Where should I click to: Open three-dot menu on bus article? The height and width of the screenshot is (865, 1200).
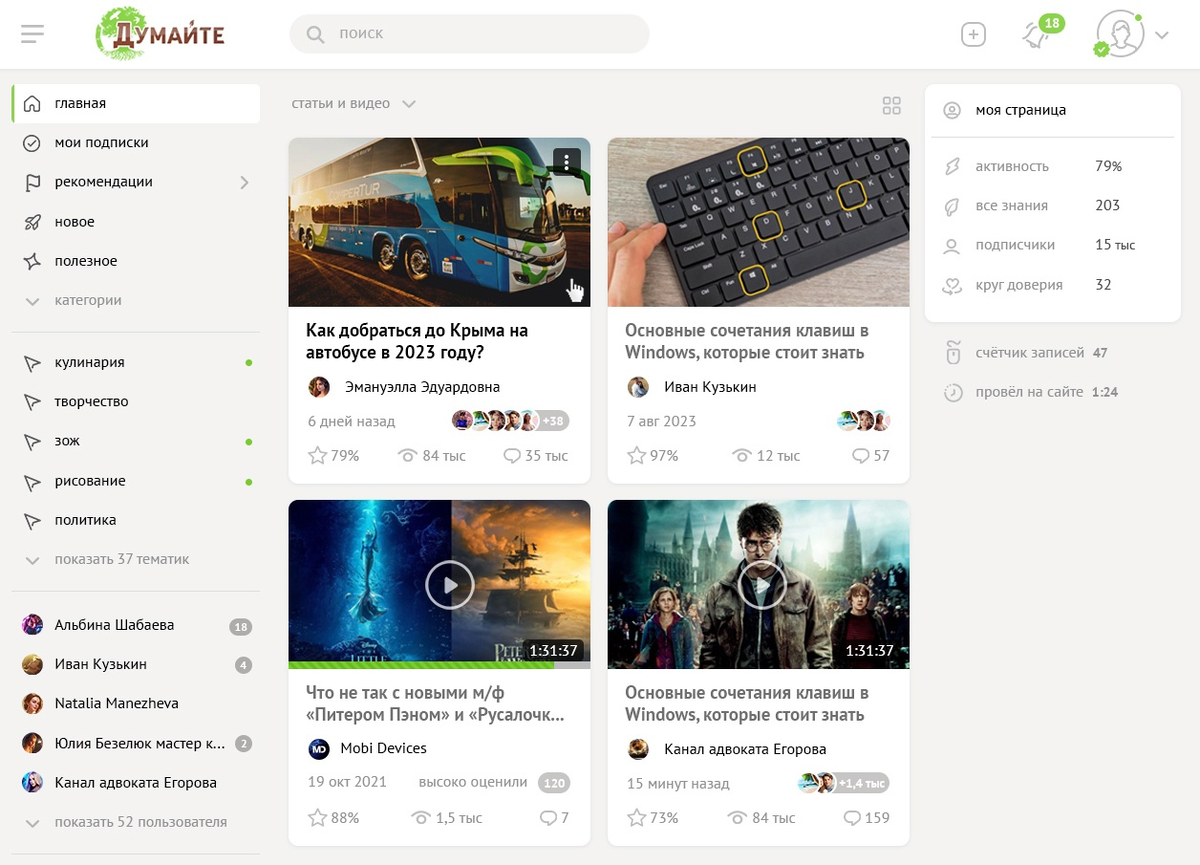point(567,161)
